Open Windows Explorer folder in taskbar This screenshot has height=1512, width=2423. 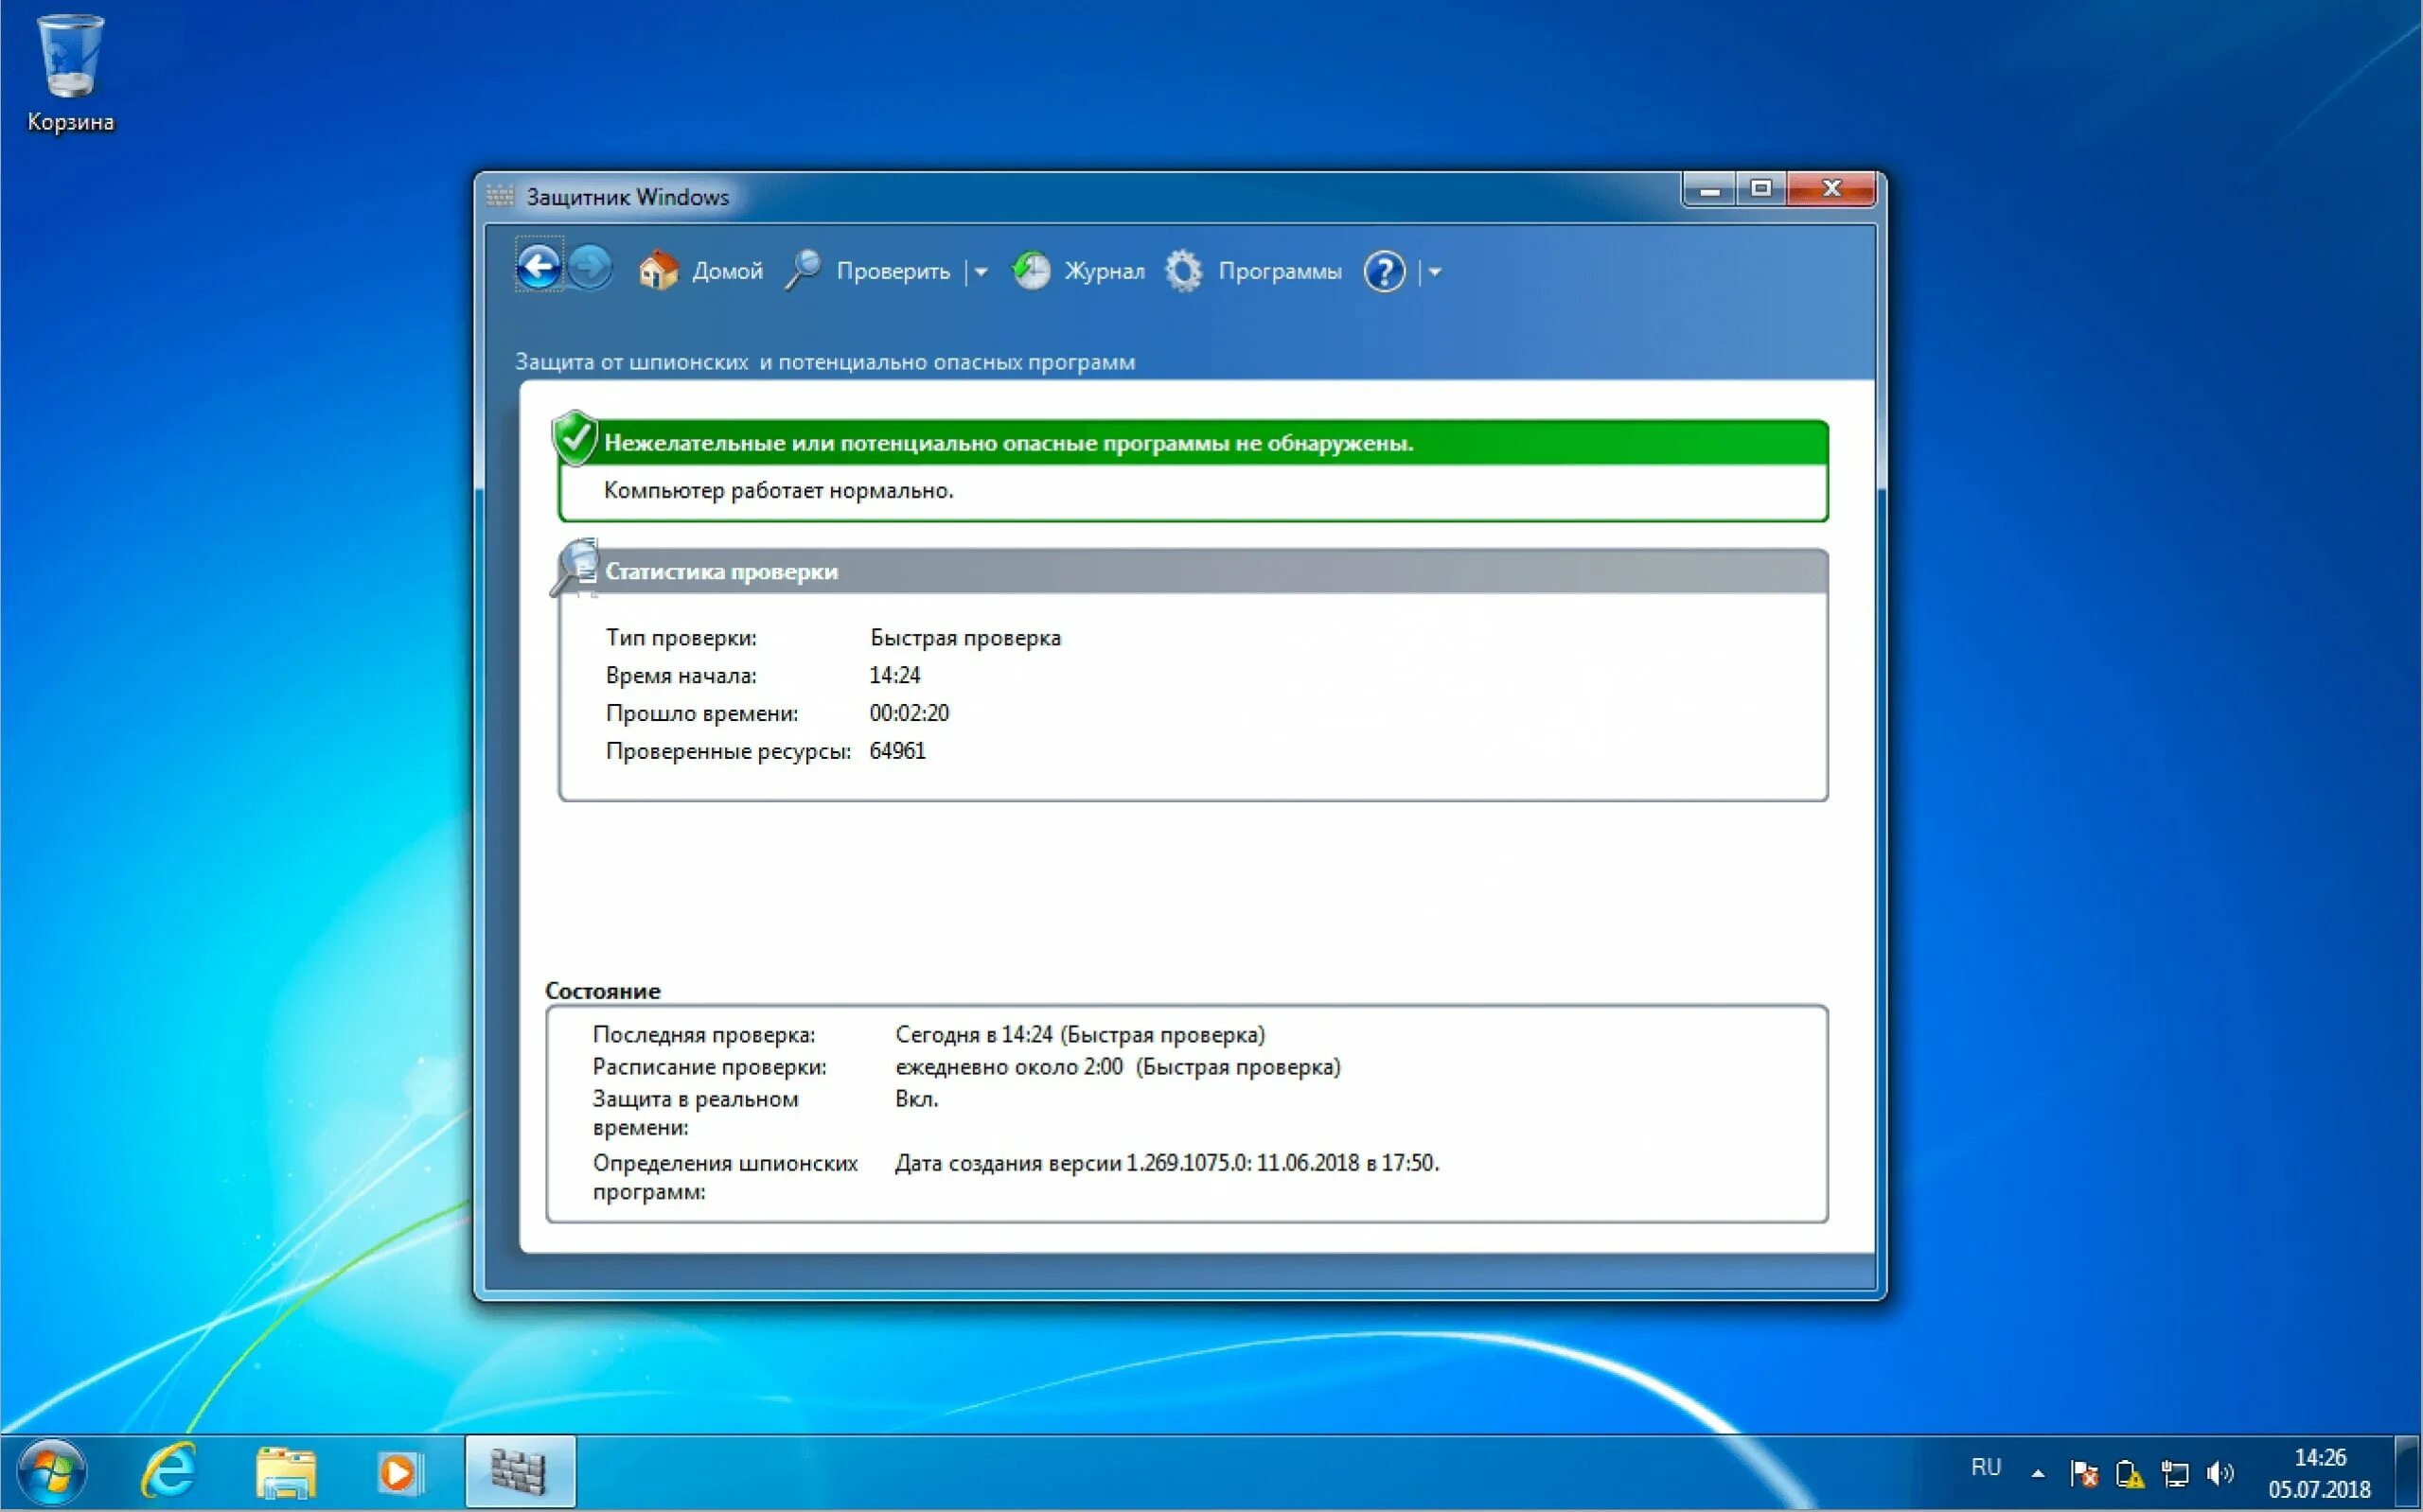pyautogui.click(x=285, y=1472)
